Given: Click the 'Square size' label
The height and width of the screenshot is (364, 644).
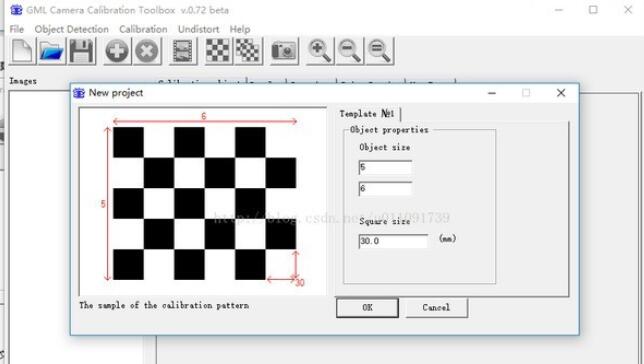Looking at the screenshot, I should pyautogui.click(x=384, y=221).
